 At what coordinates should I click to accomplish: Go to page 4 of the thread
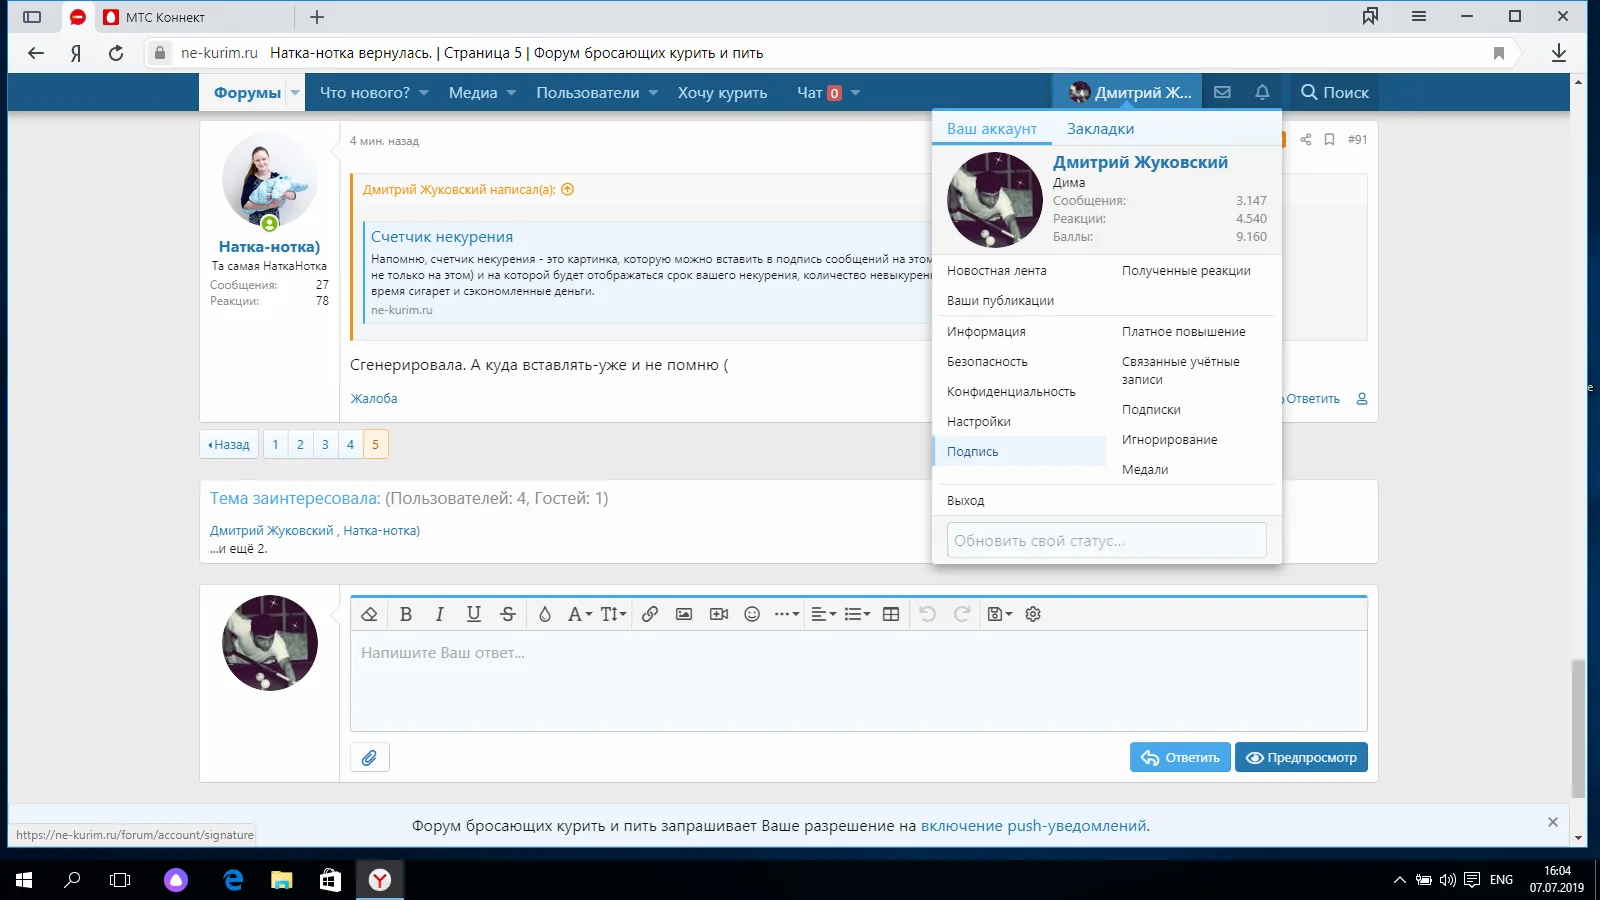[350, 445]
